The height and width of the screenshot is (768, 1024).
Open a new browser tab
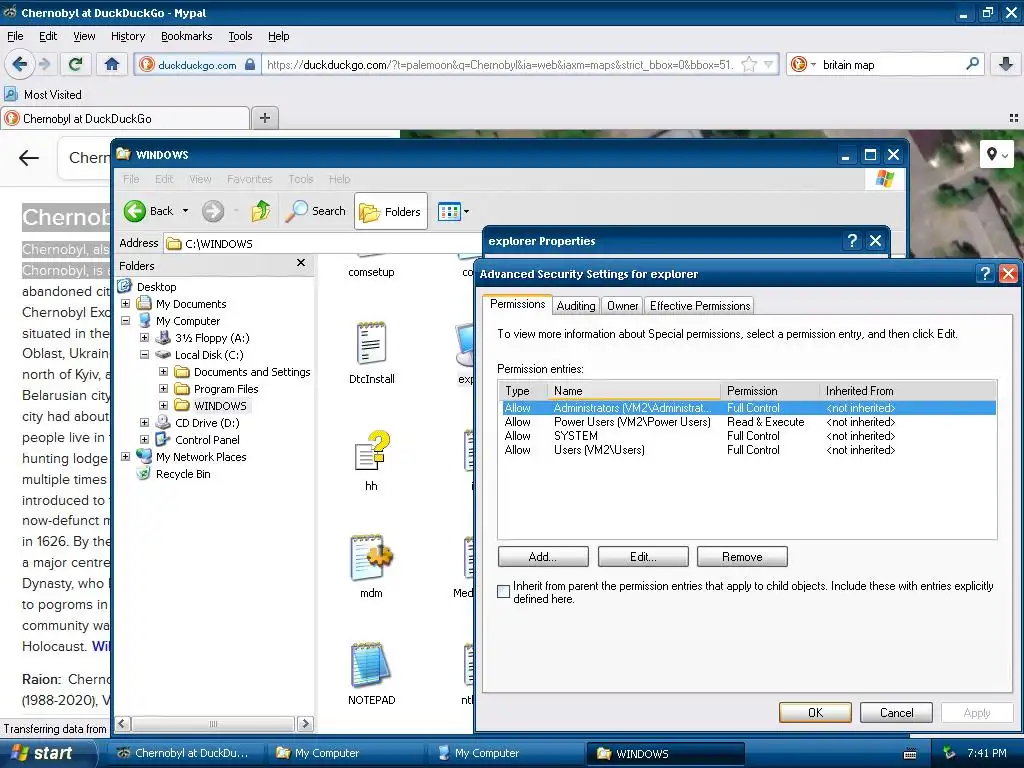pos(264,118)
